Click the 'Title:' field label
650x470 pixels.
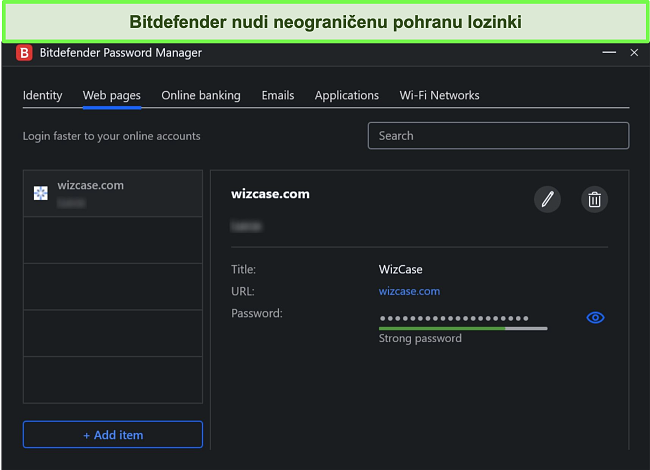[243, 269]
